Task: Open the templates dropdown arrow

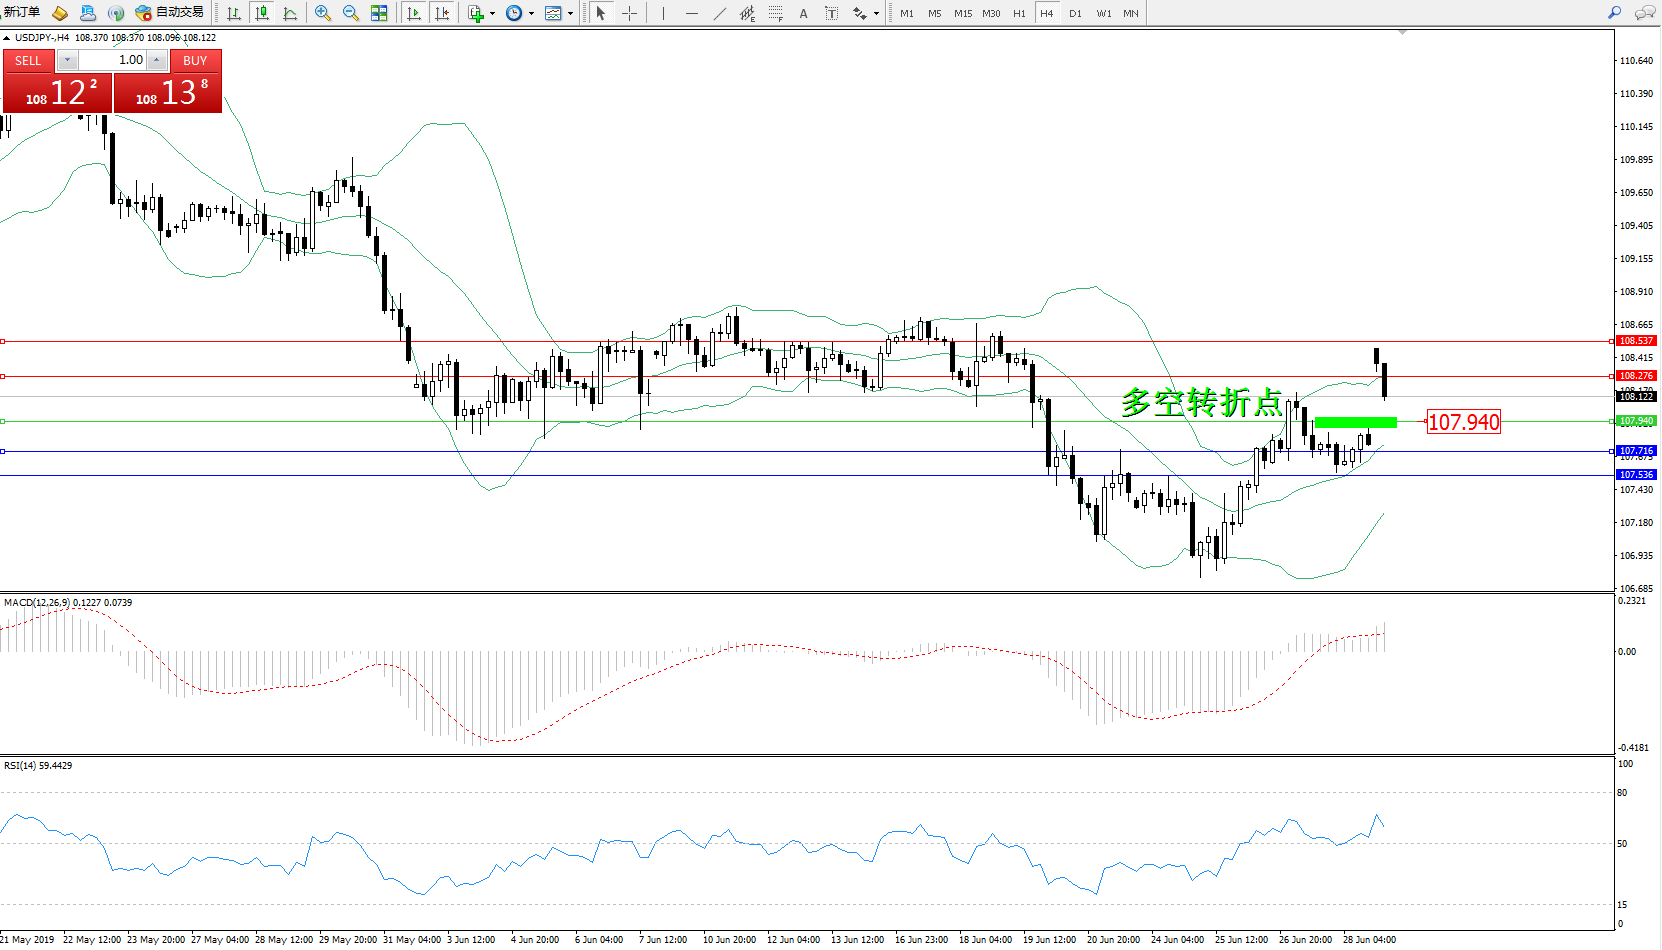Action: point(570,13)
